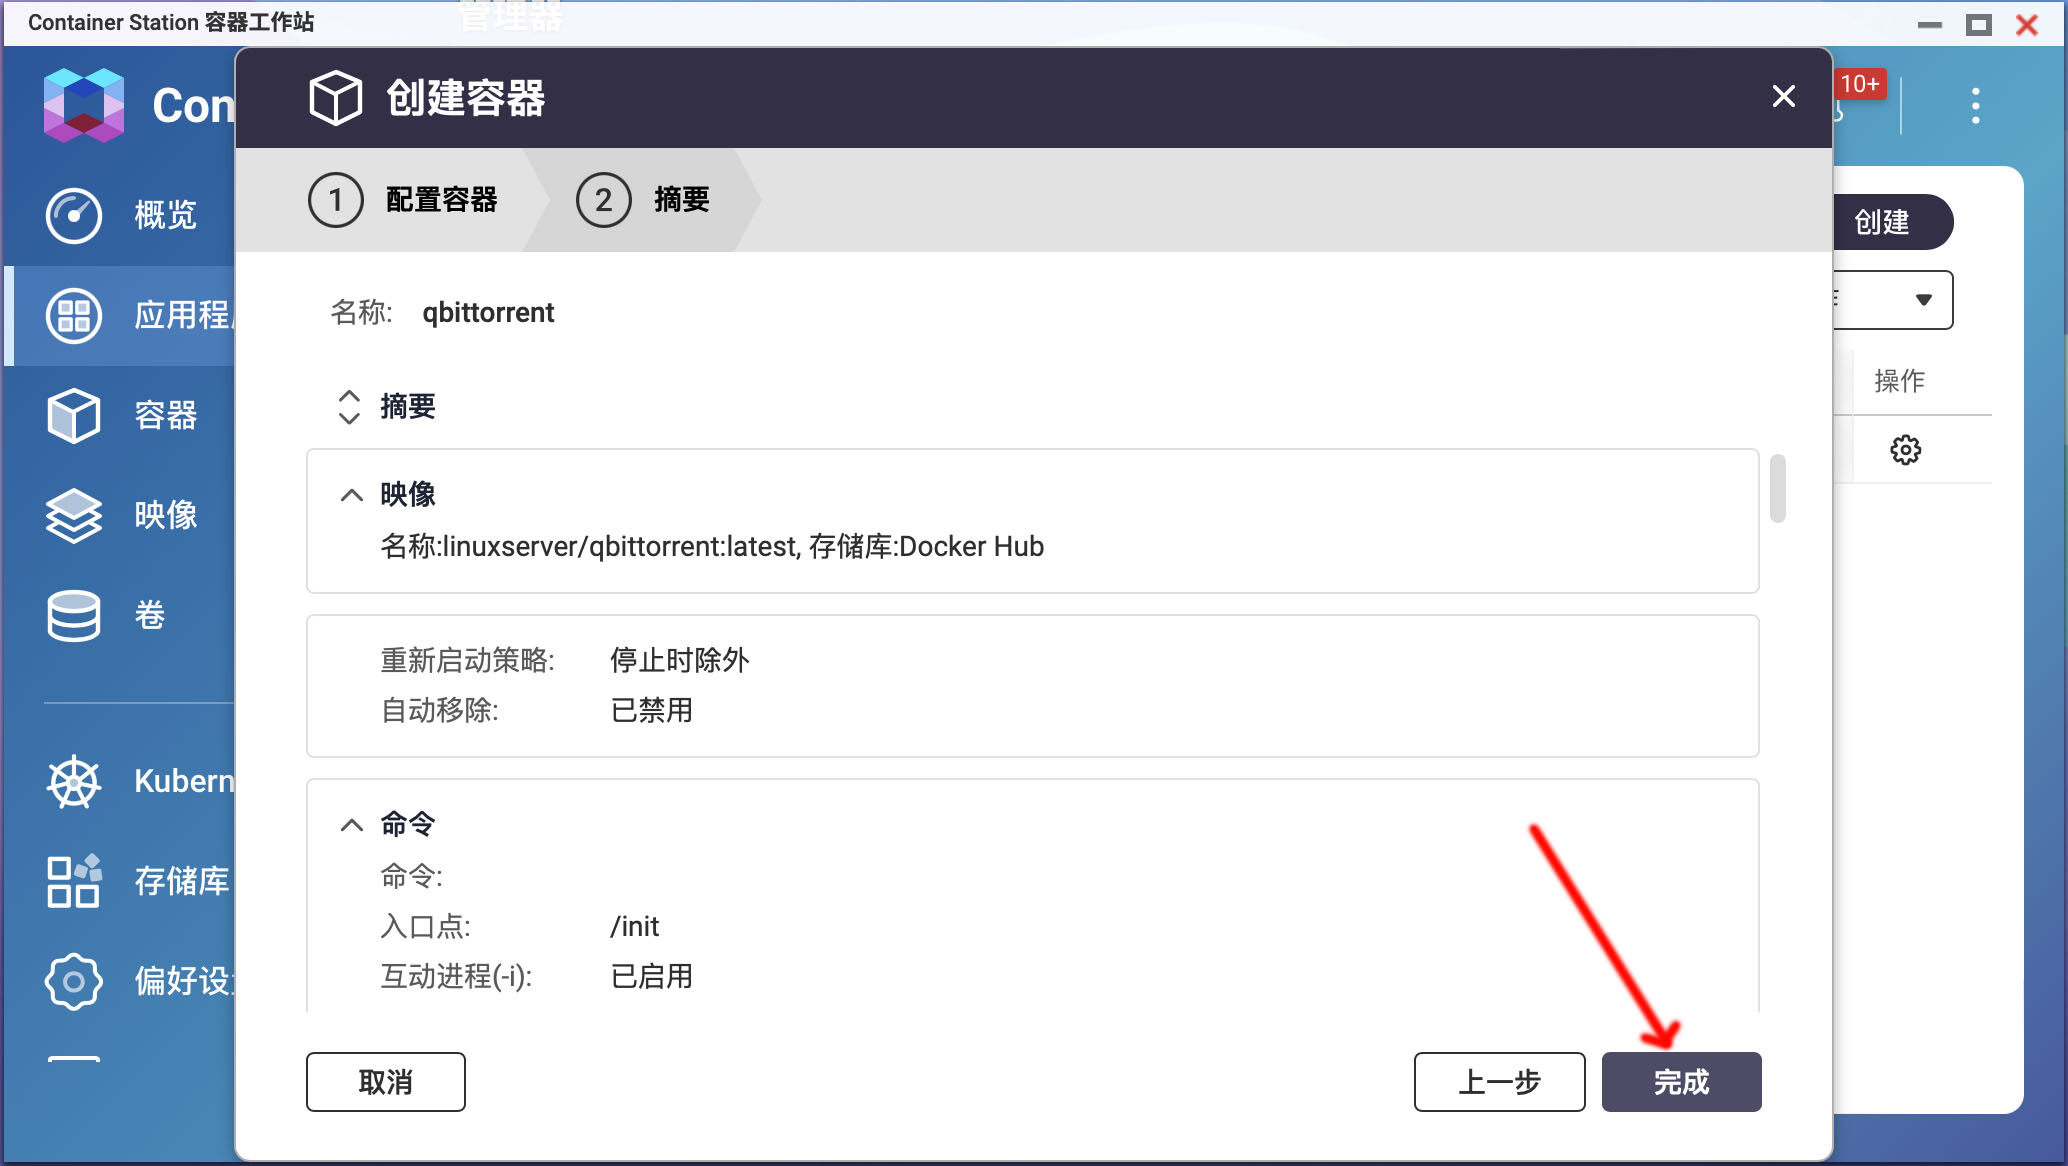Image resolution: width=2068 pixels, height=1166 pixels.
Task: Open the 概览 overview dashboard icon
Action: tap(73, 215)
